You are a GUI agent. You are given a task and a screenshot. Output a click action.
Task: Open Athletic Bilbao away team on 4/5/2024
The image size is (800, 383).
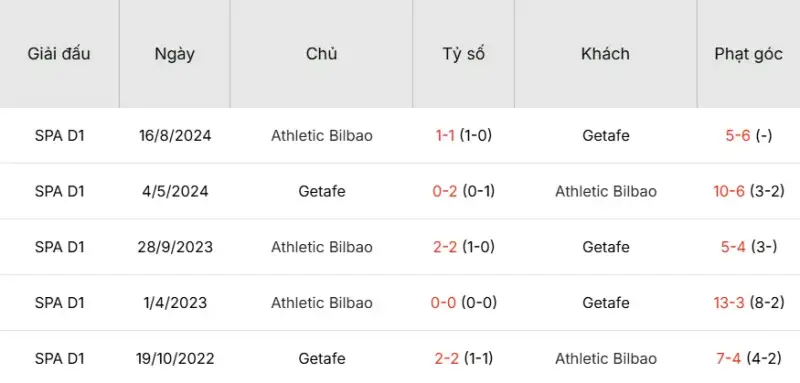click(x=606, y=191)
